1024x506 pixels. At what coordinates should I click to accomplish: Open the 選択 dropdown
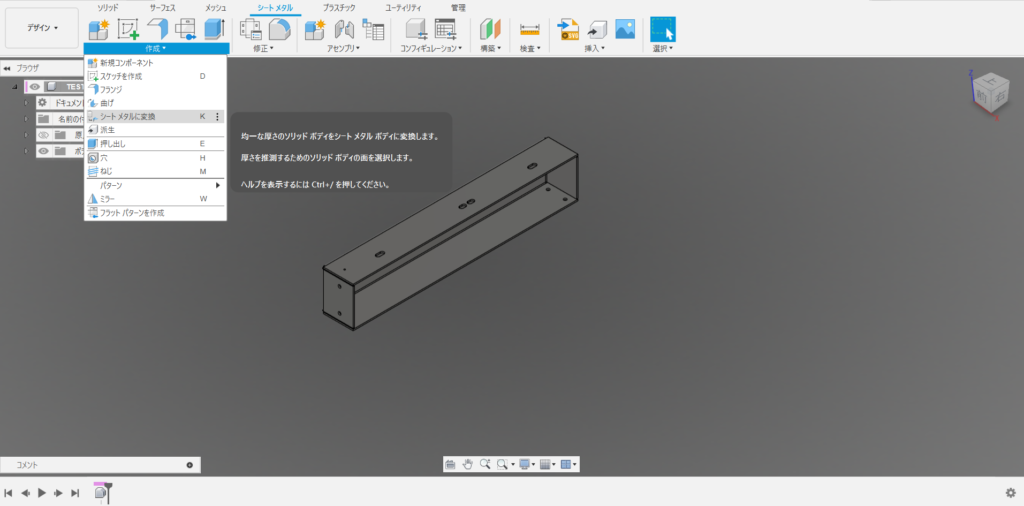point(663,48)
